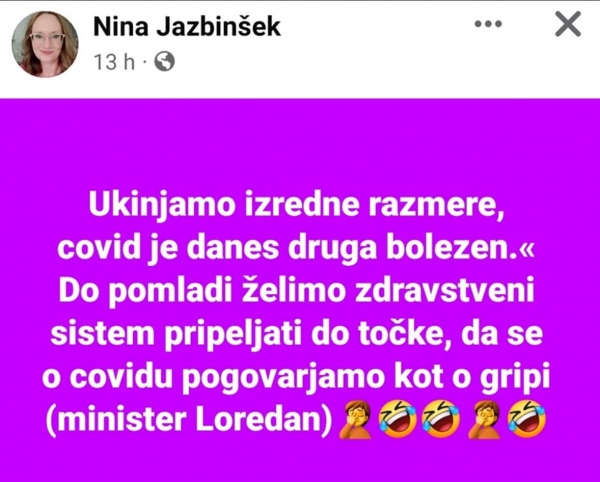The height and width of the screenshot is (482, 600).
Task: Click the last laughing-crying emoji
Action: click(527, 419)
